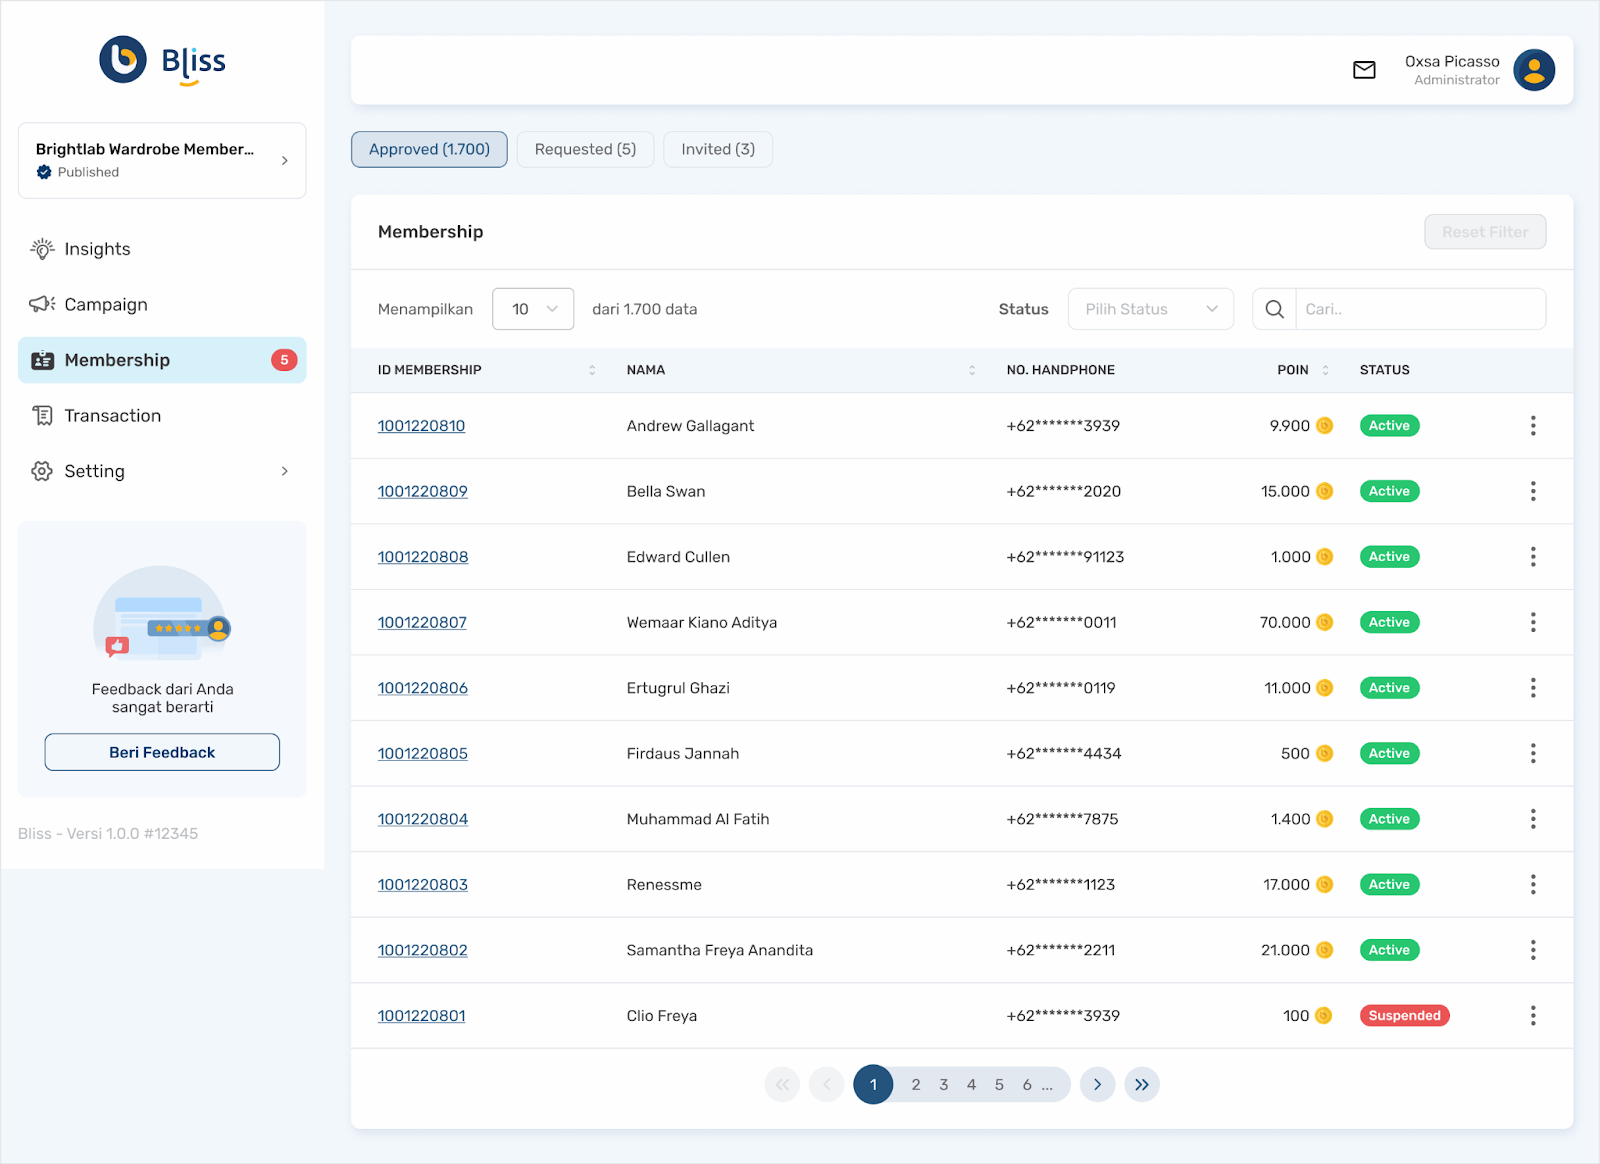Open membership ID 1001220806
The image size is (1600, 1164).
pos(423,688)
